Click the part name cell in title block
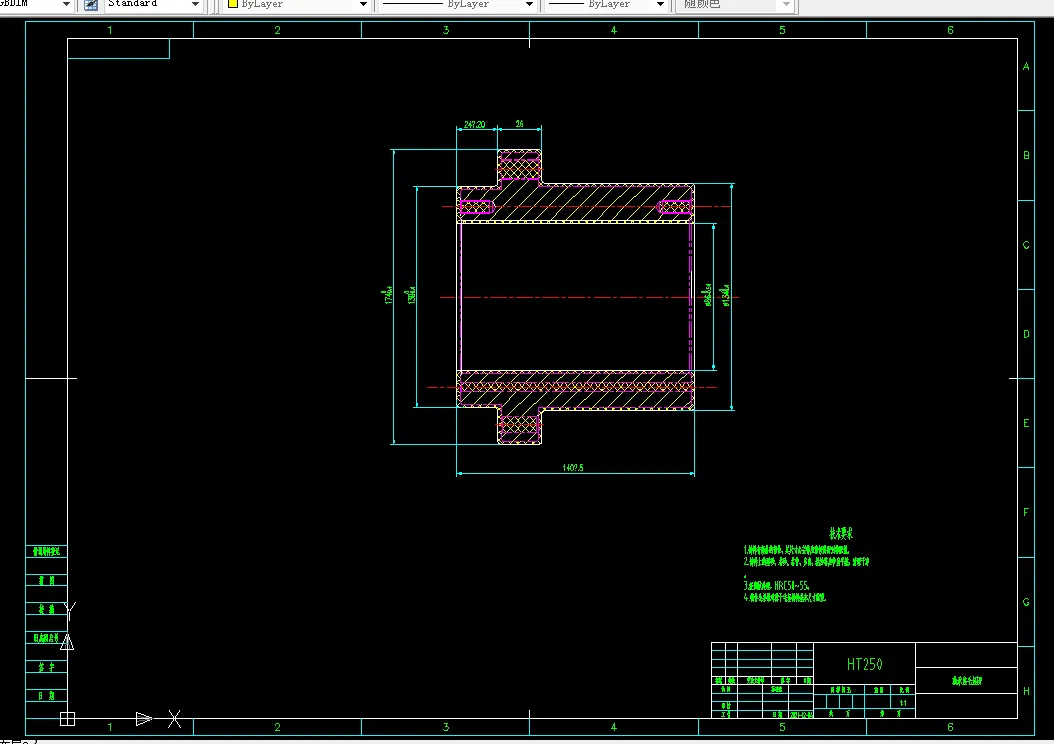This screenshot has height=744, width=1054. 967,681
